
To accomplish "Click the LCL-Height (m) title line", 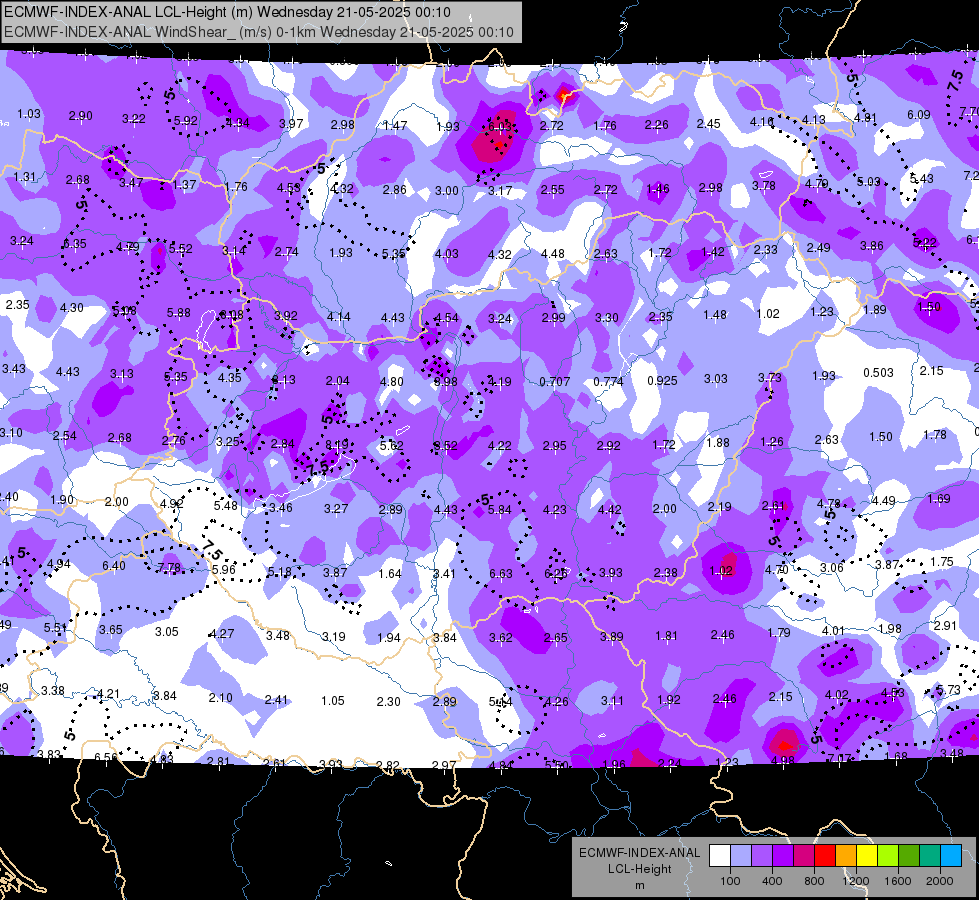I will click(x=227, y=12).
